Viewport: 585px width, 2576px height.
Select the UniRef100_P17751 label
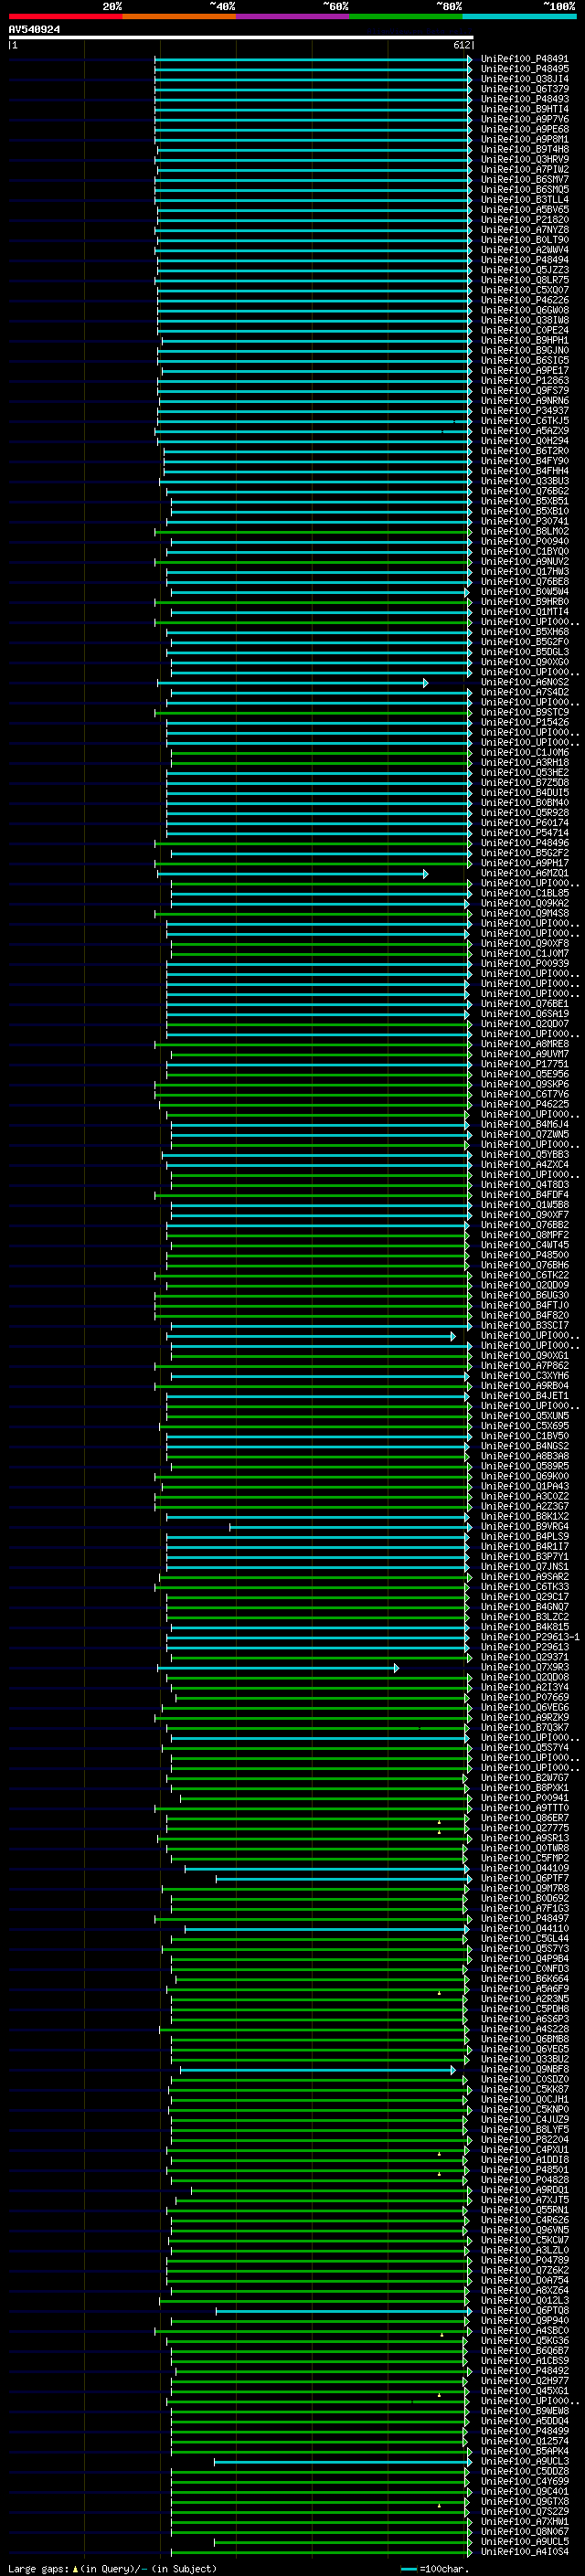point(524,1065)
